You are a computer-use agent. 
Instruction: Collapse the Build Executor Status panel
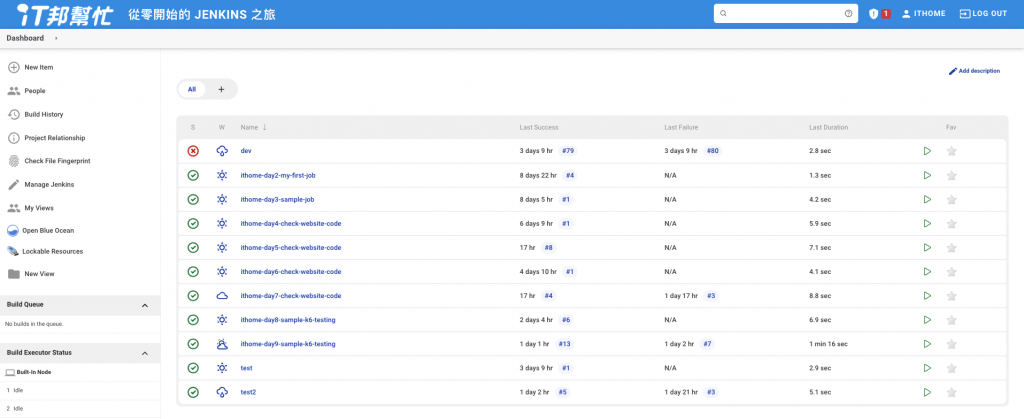point(145,353)
